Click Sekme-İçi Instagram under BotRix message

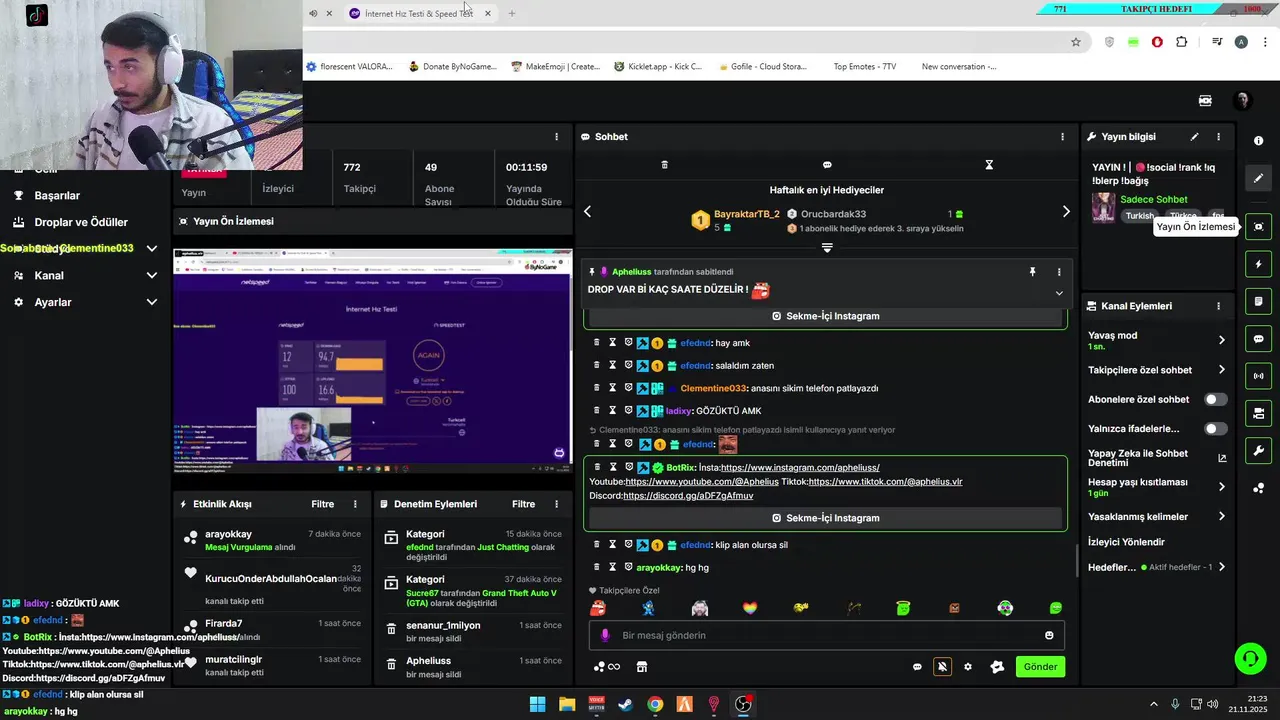coord(825,518)
